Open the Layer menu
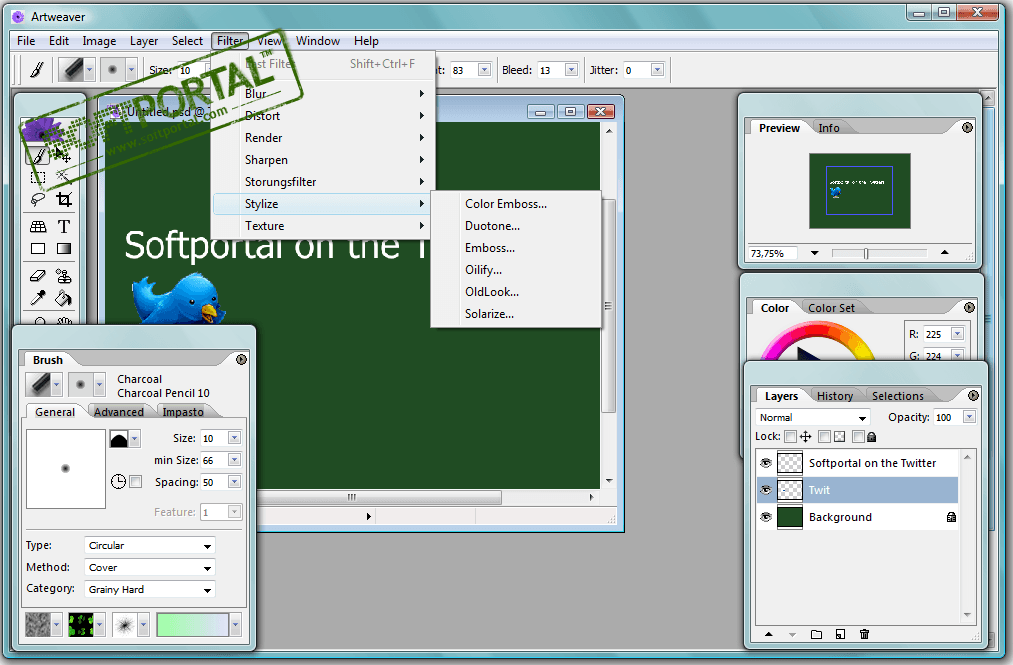 point(143,41)
